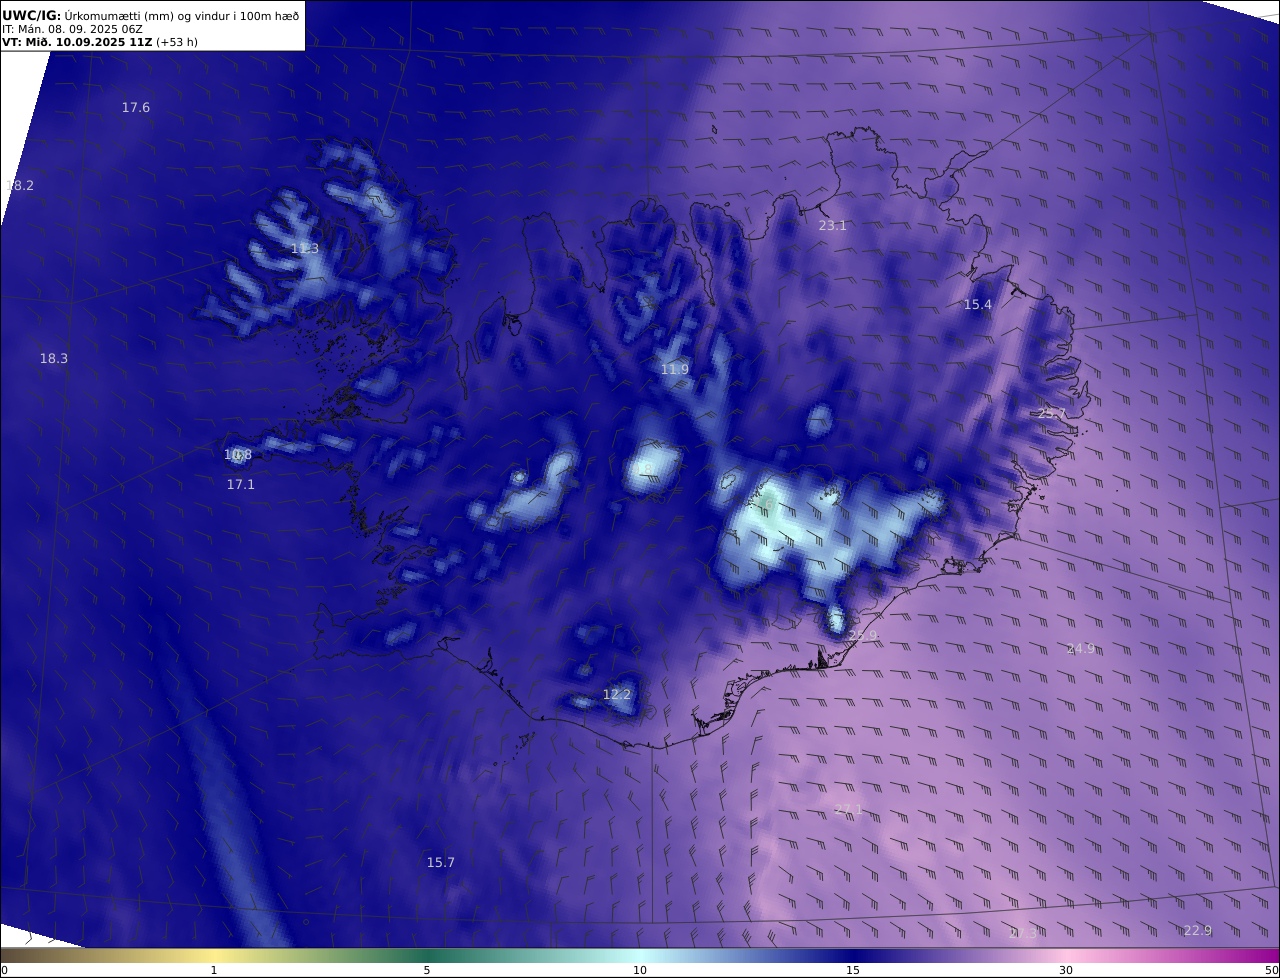The width and height of the screenshot is (1280, 978).
Task: Click the colorbar tick label 5
Action: click(x=427, y=970)
